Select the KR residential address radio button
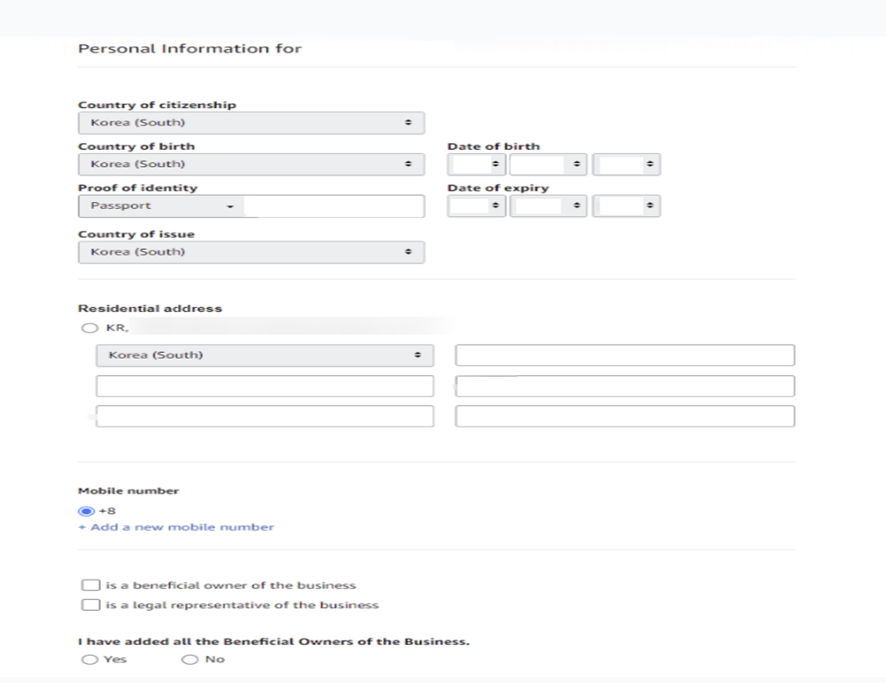 (89, 328)
